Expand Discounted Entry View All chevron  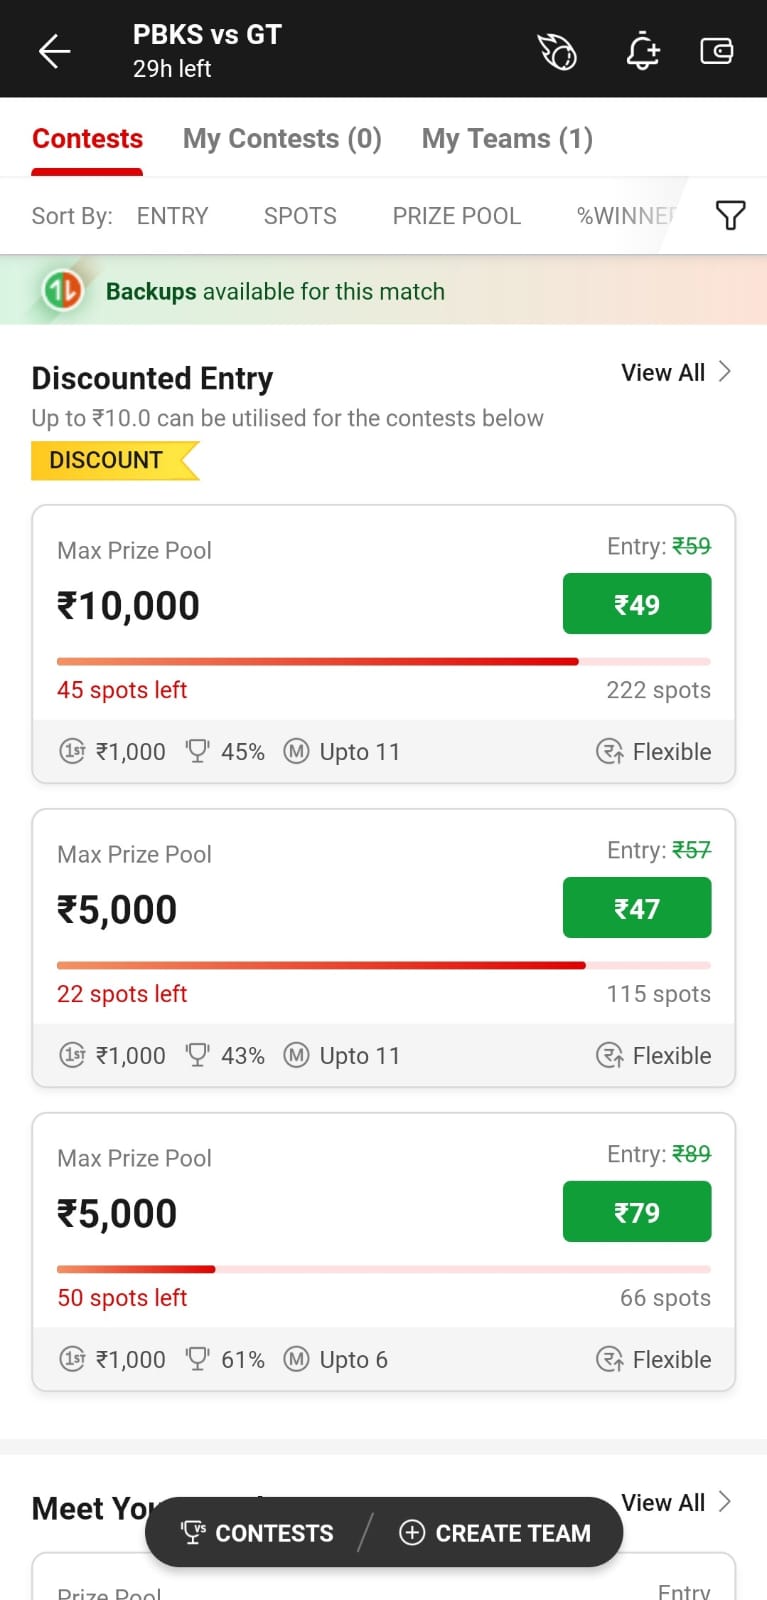tap(725, 372)
